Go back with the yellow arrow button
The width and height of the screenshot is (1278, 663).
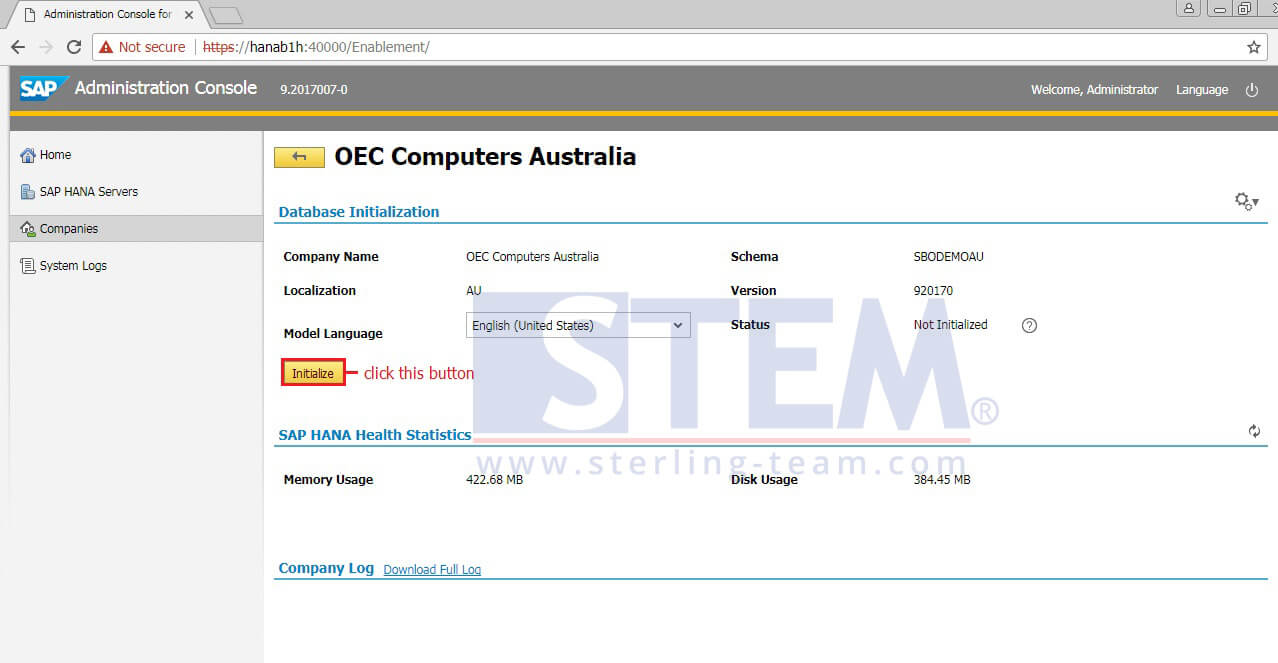click(299, 157)
